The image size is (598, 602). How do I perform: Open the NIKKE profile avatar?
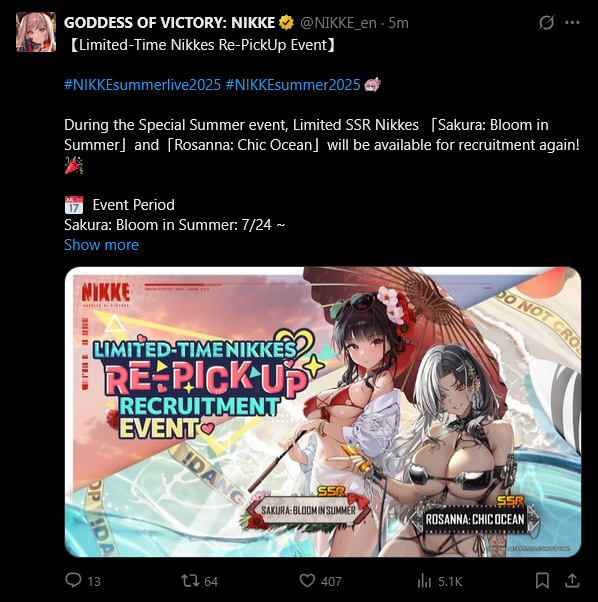pos(36,32)
